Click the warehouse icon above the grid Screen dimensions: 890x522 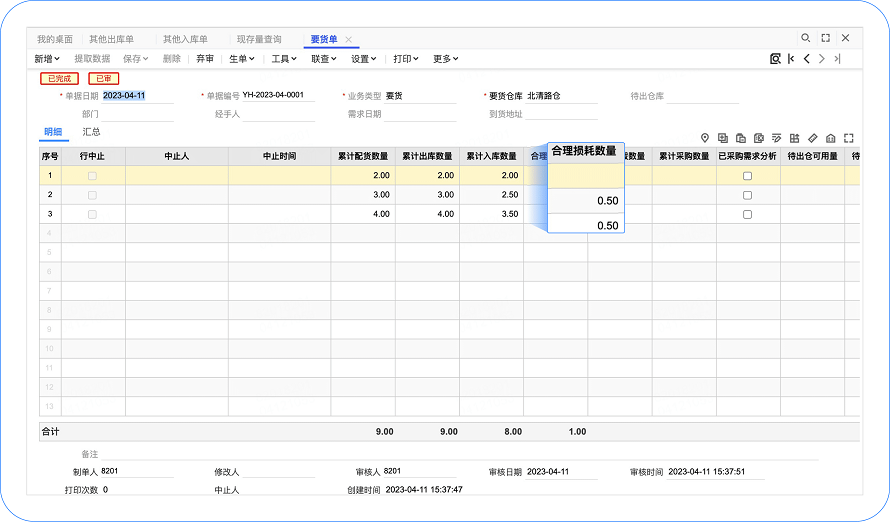(x=831, y=138)
